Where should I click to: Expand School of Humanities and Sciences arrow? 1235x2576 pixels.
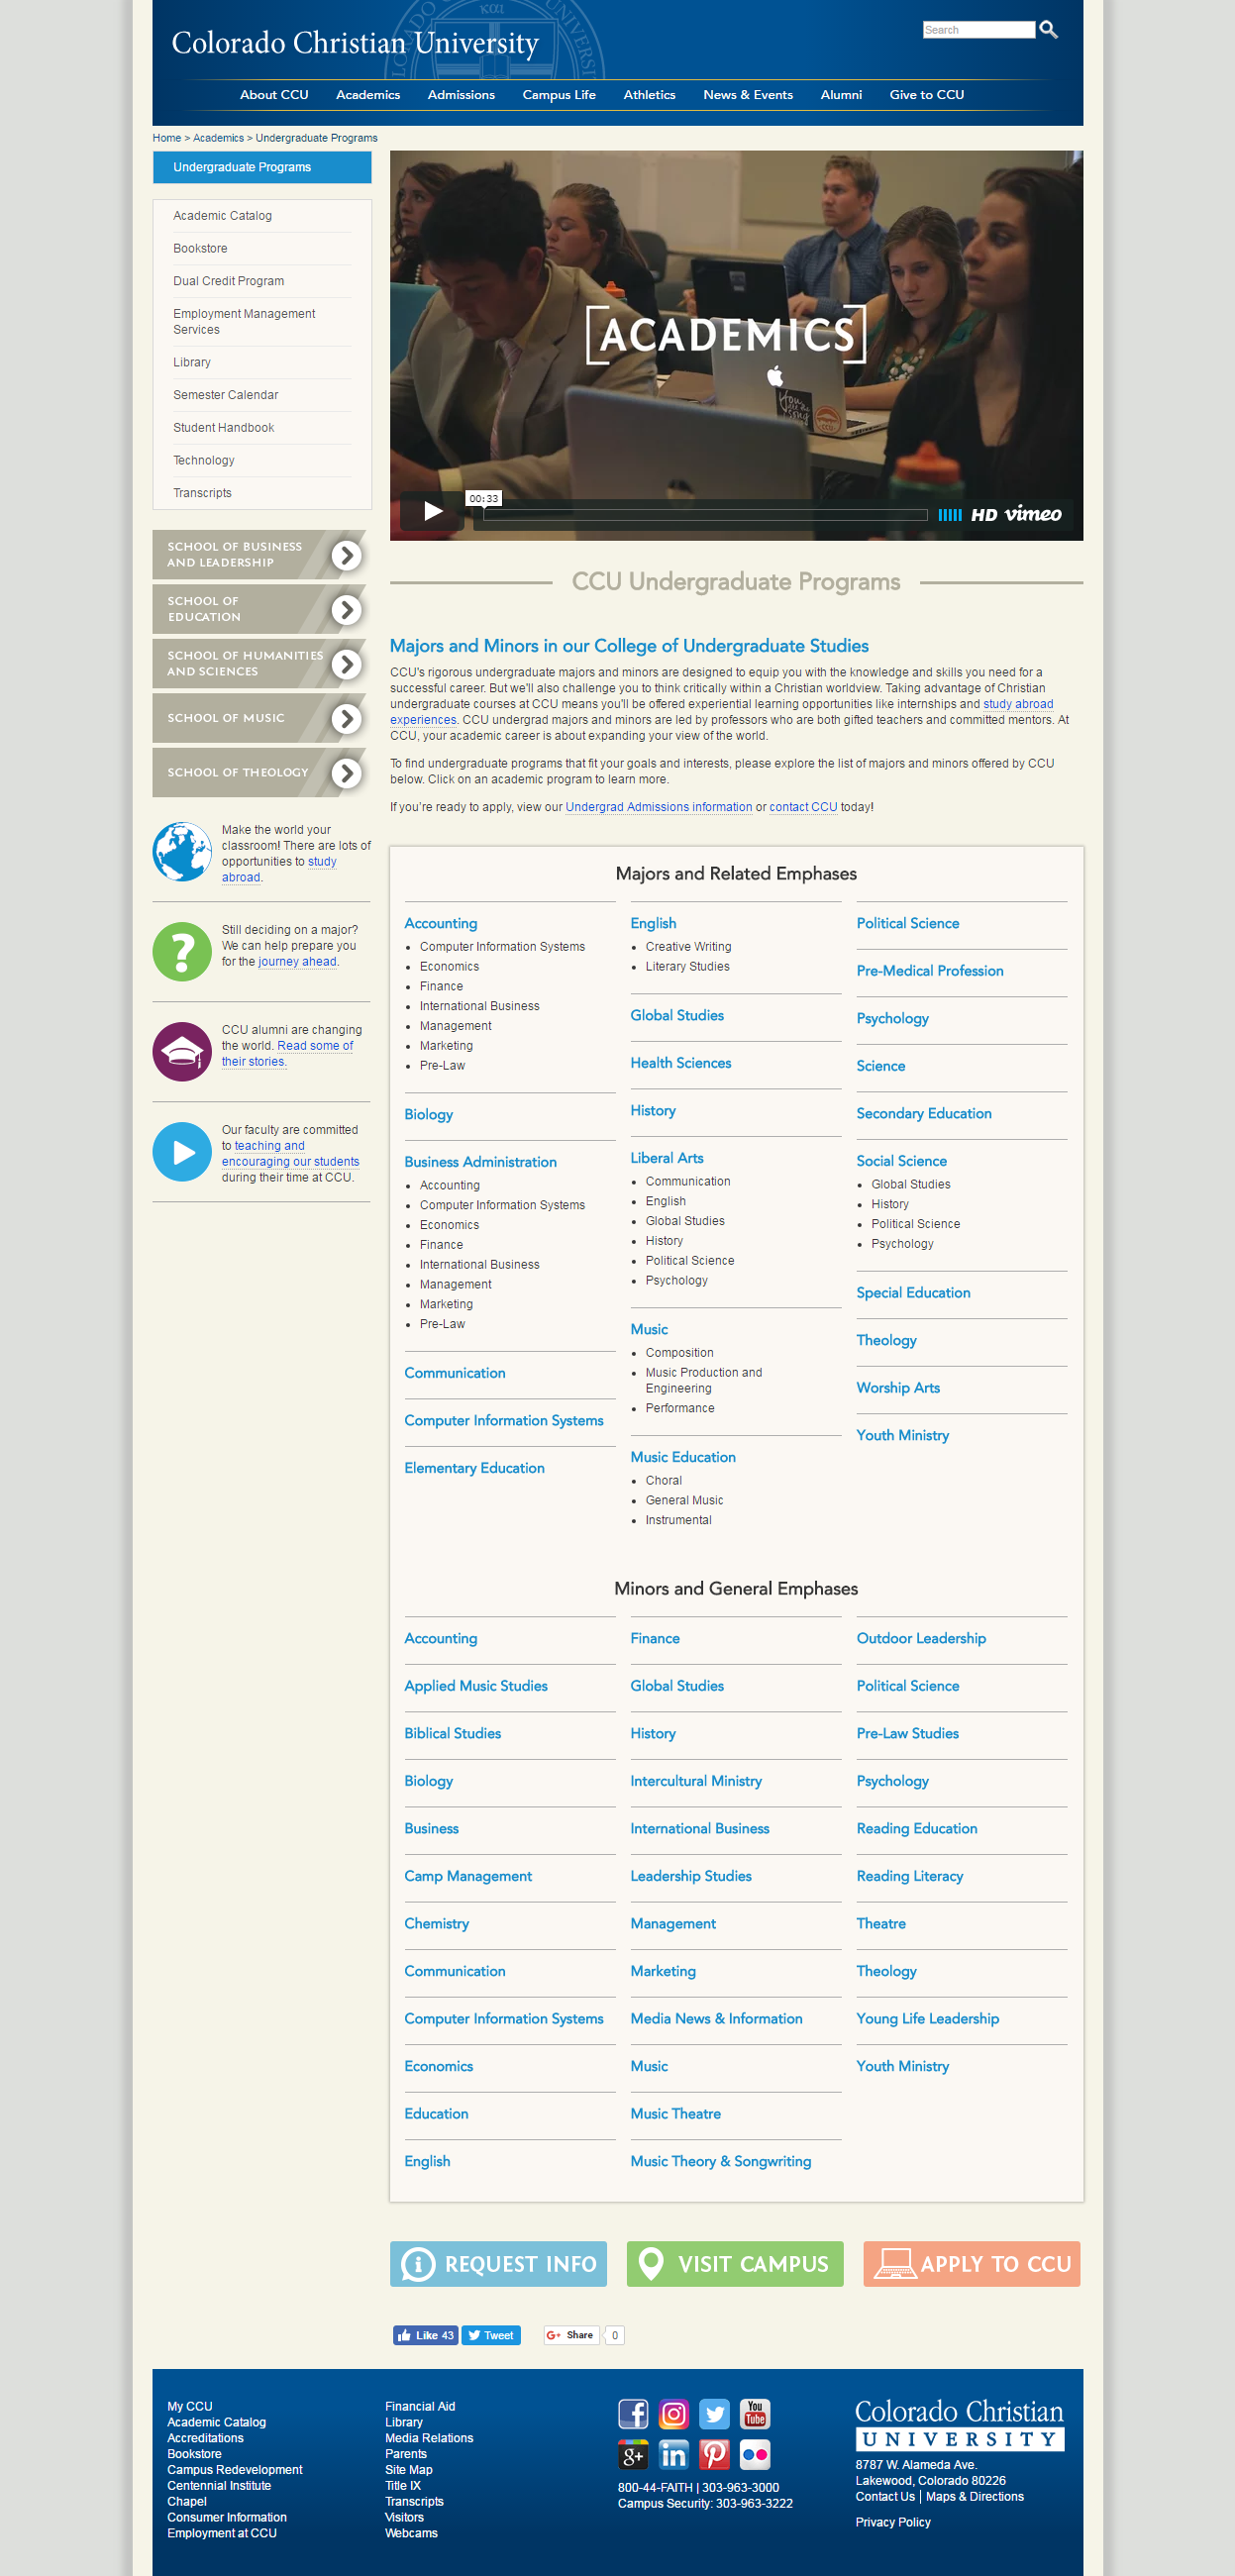[x=346, y=664]
